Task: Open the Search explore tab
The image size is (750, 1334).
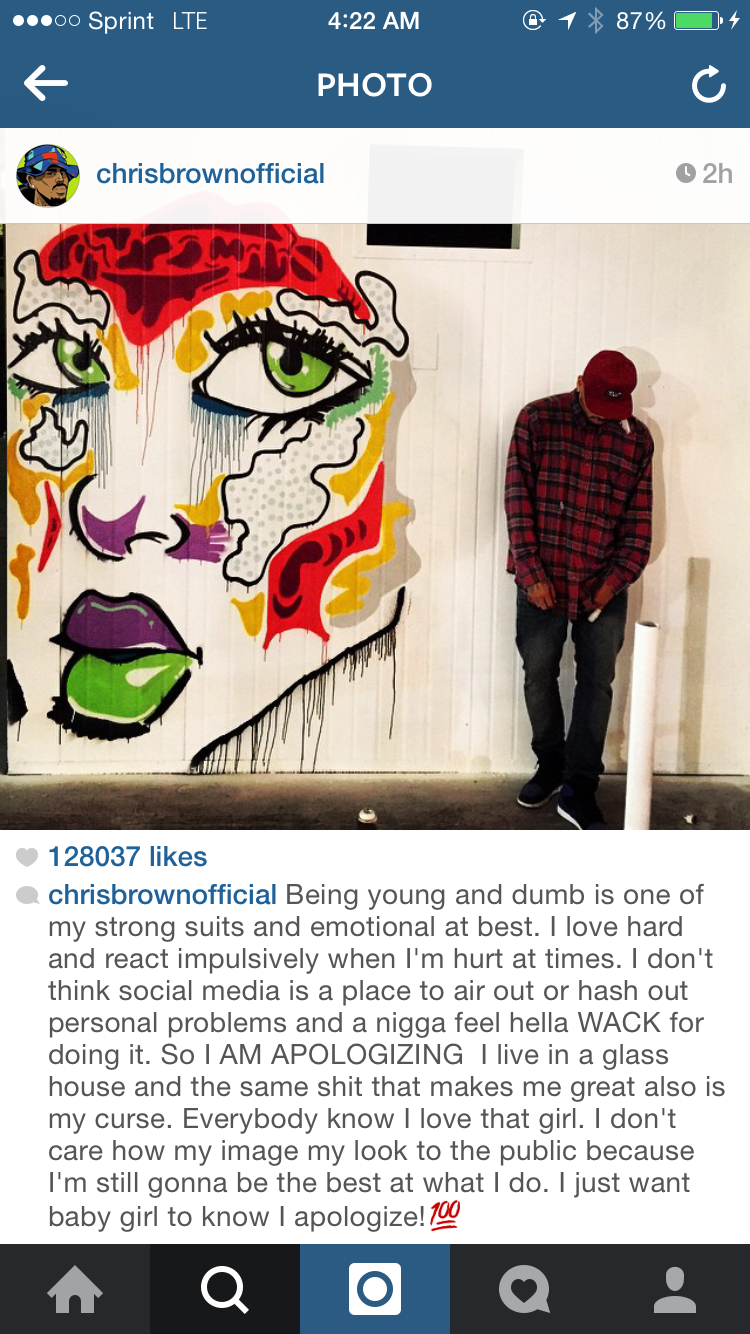Action: coord(225,1289)
